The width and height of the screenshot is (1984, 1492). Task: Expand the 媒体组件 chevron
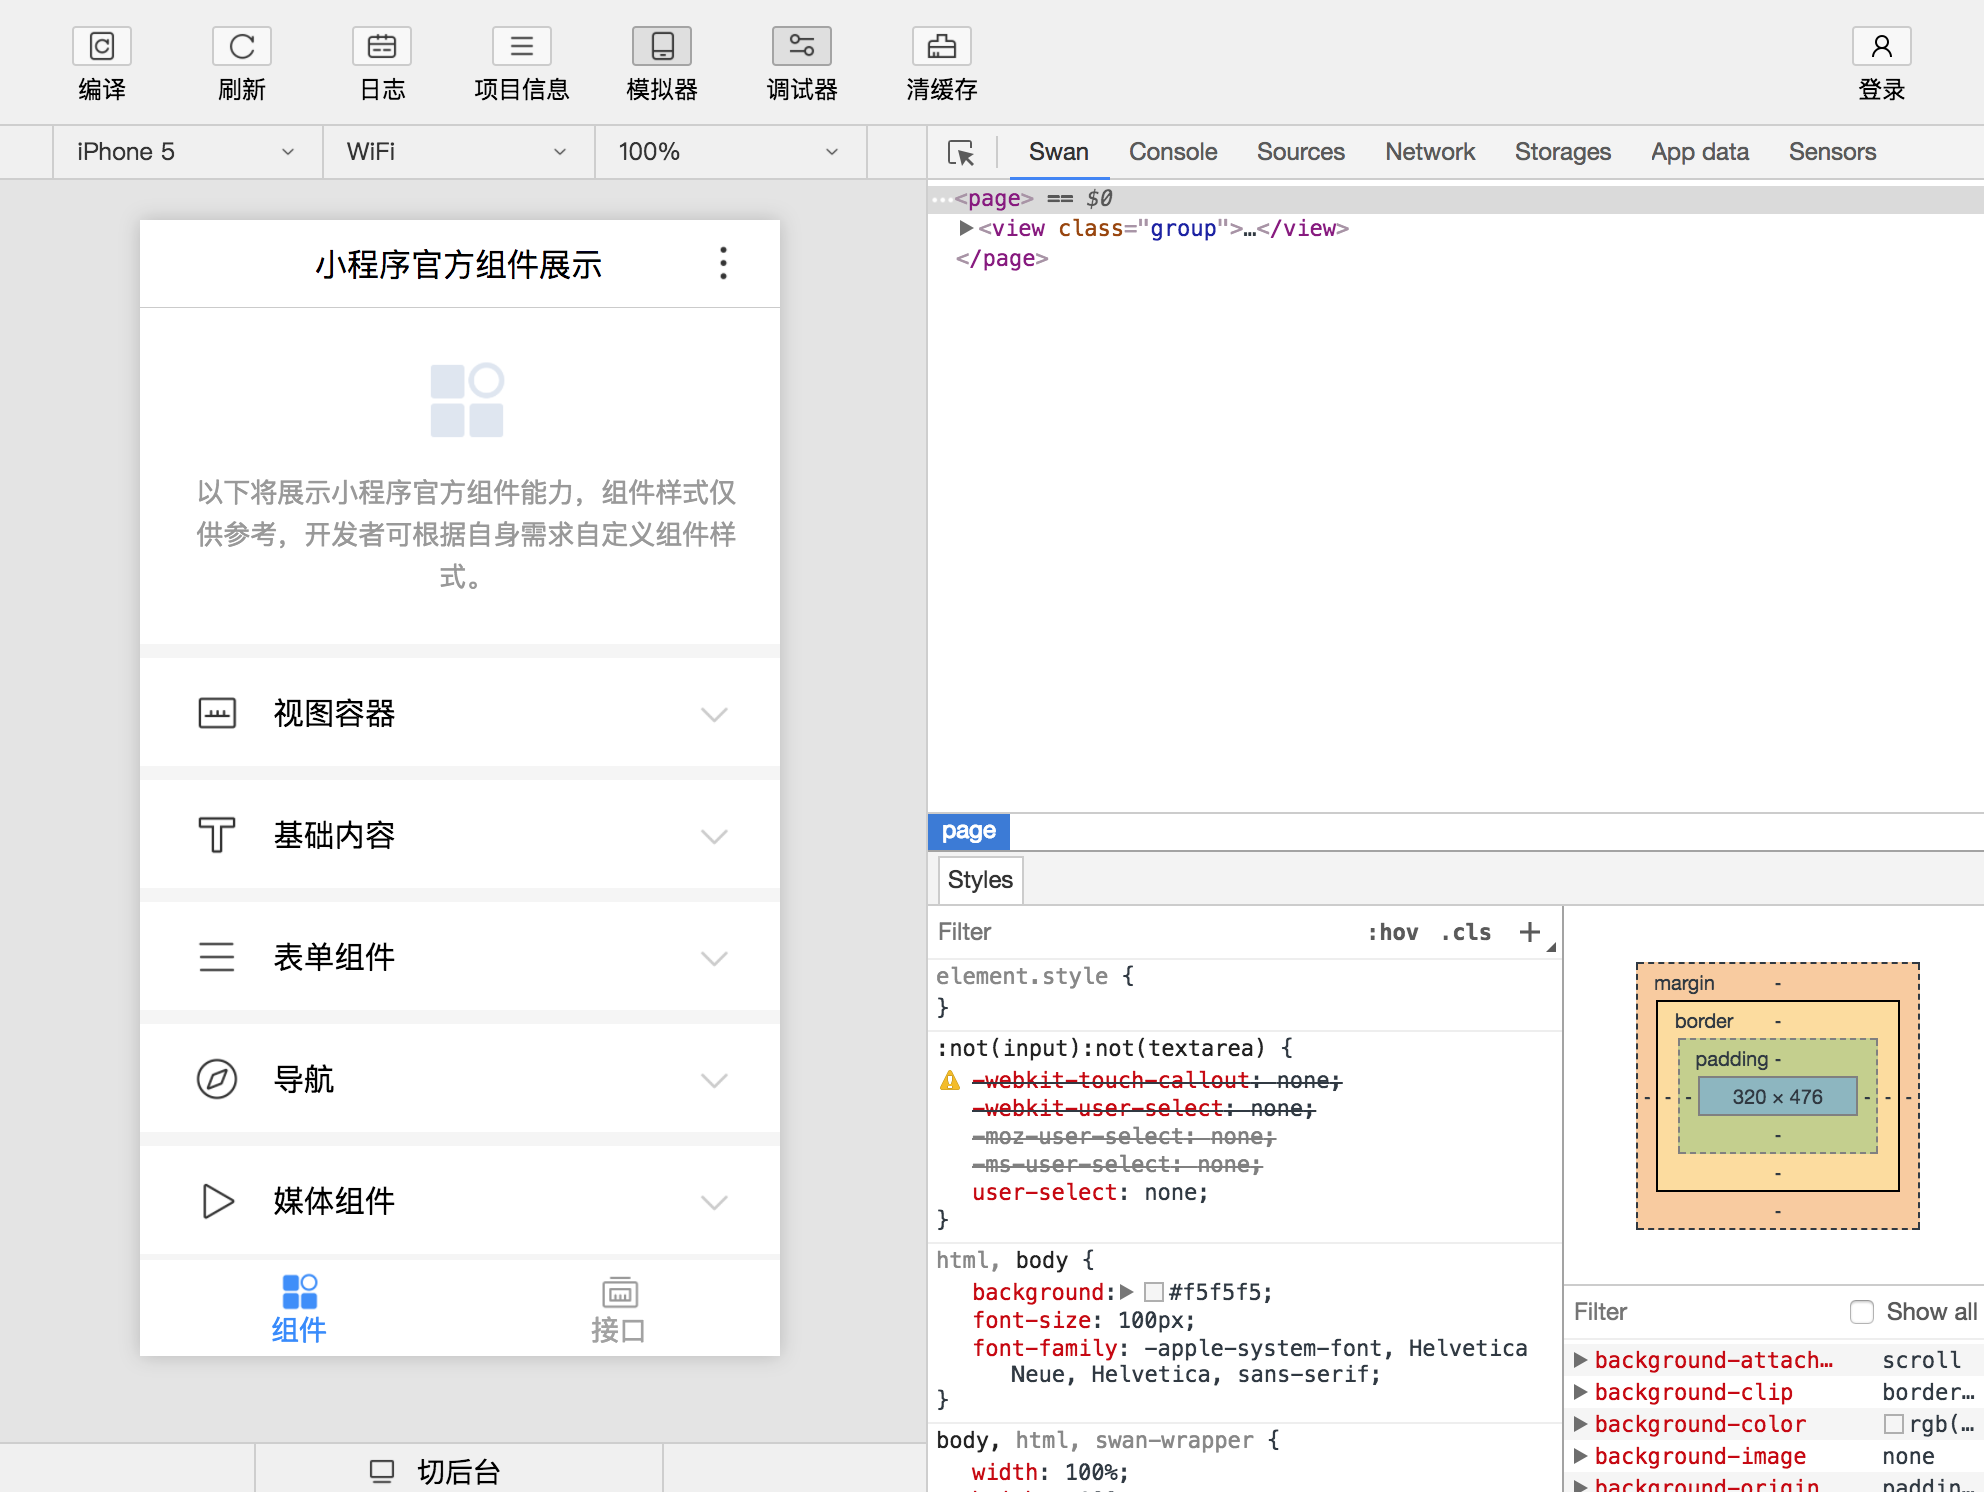click(714, 1202)
